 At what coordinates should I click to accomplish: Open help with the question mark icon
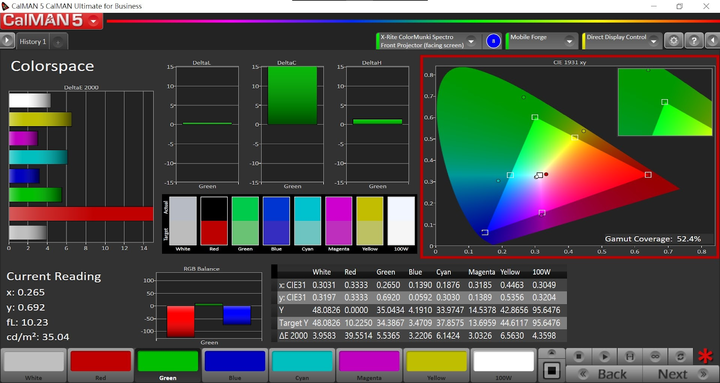694,41
